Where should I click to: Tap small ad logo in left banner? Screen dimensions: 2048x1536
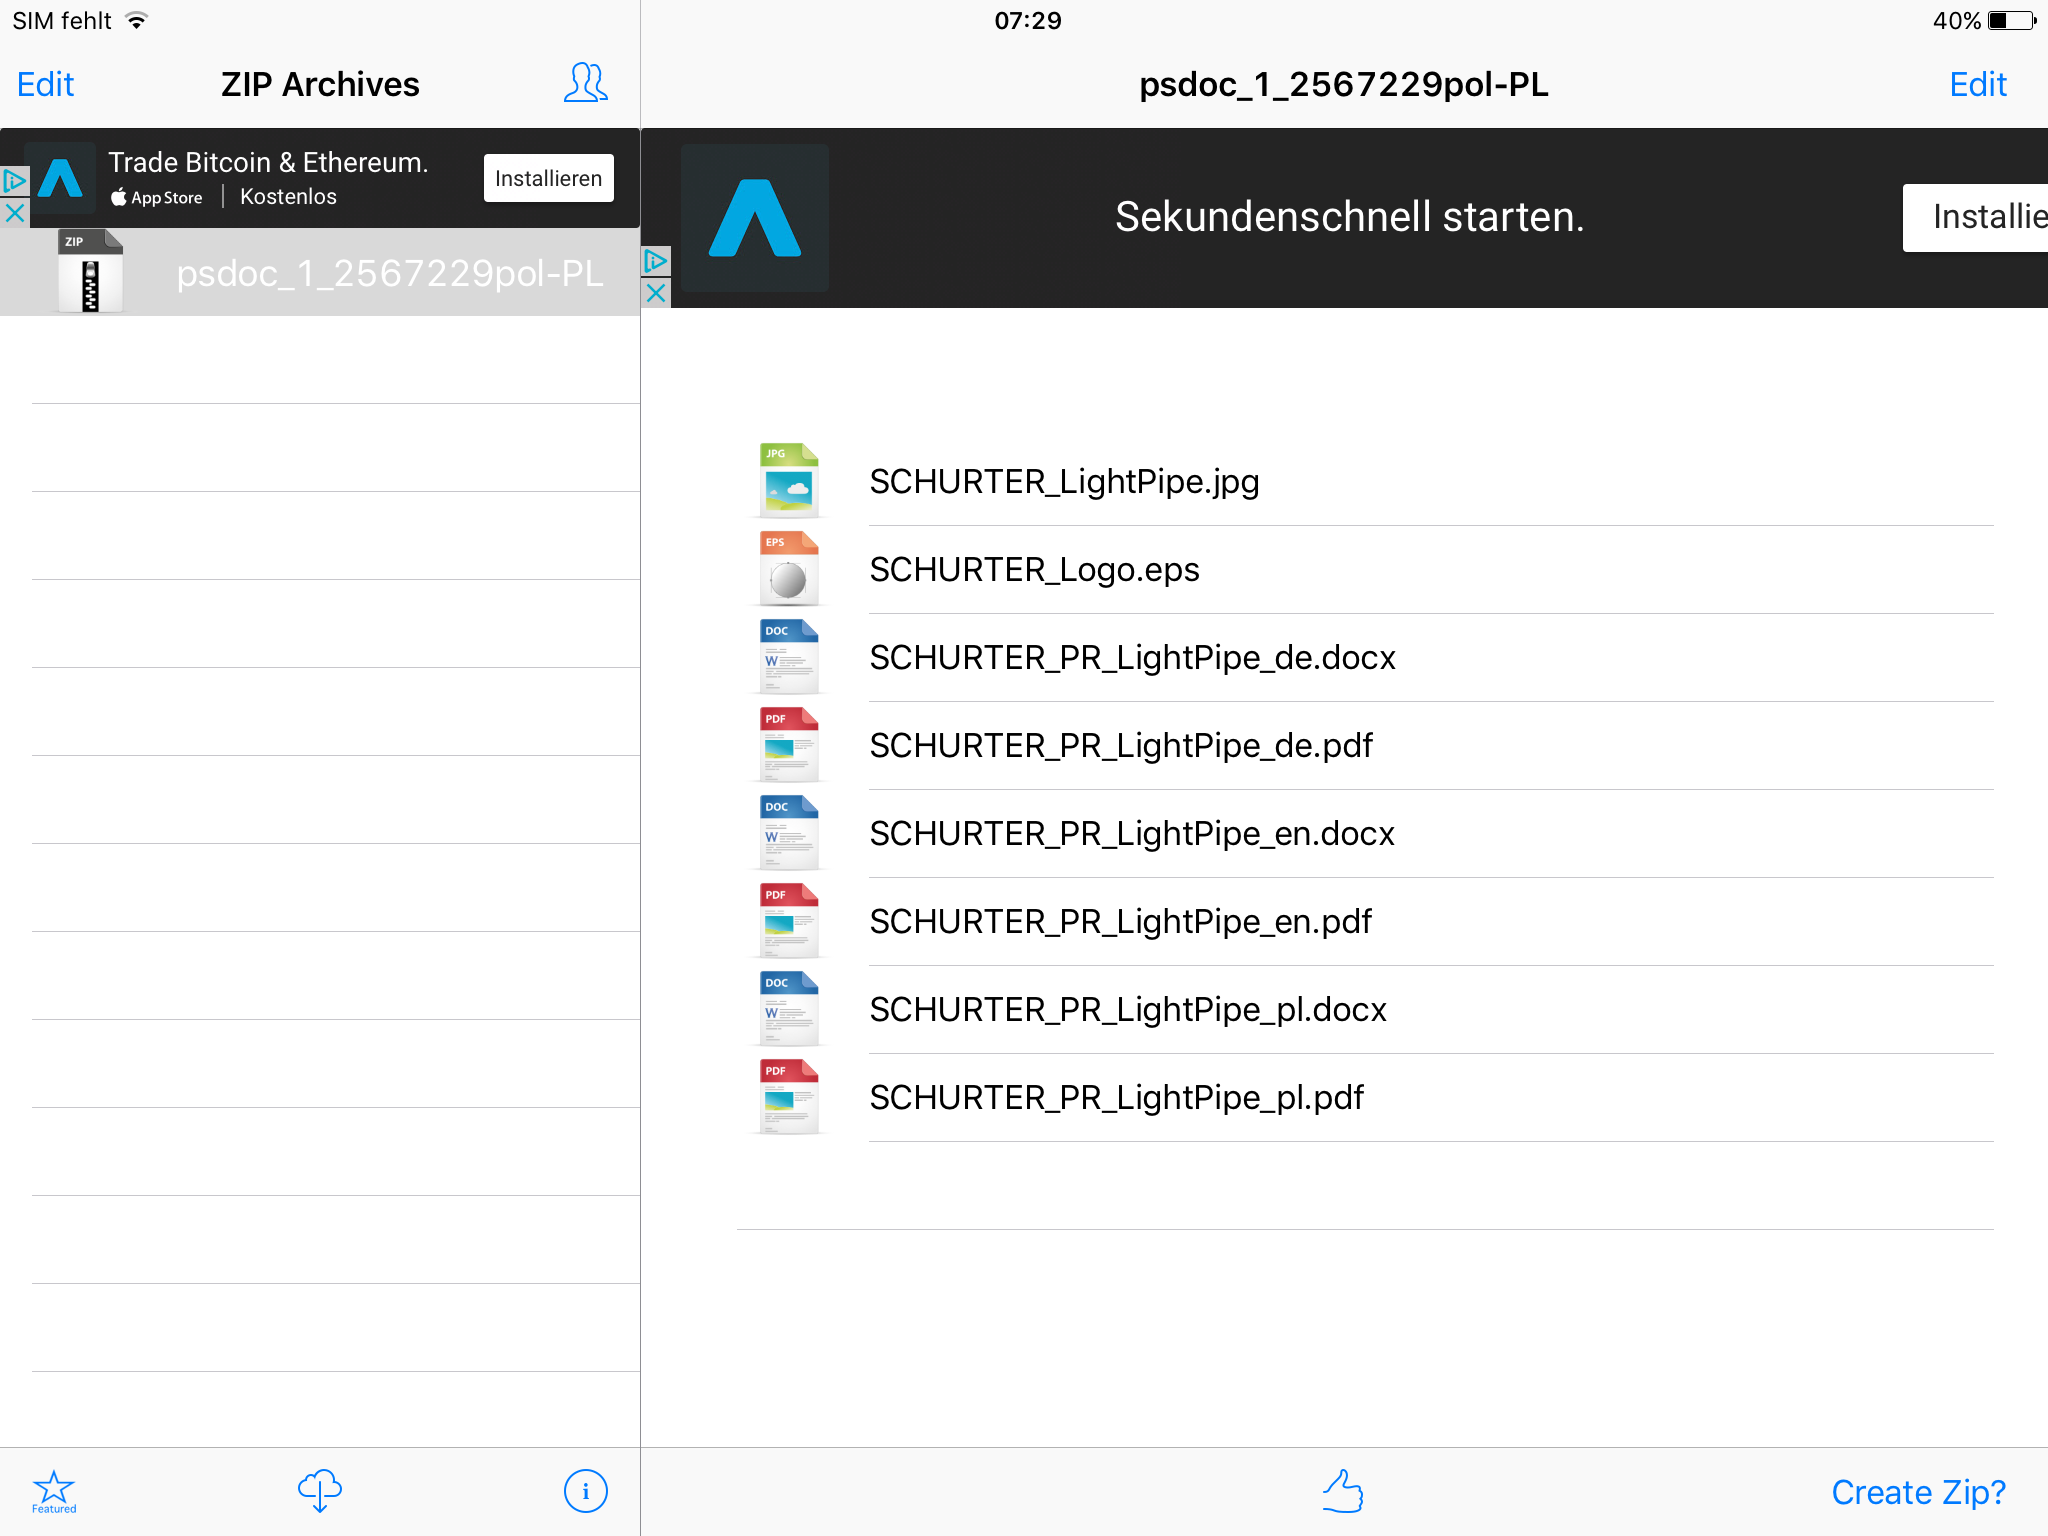pos(61,178)
